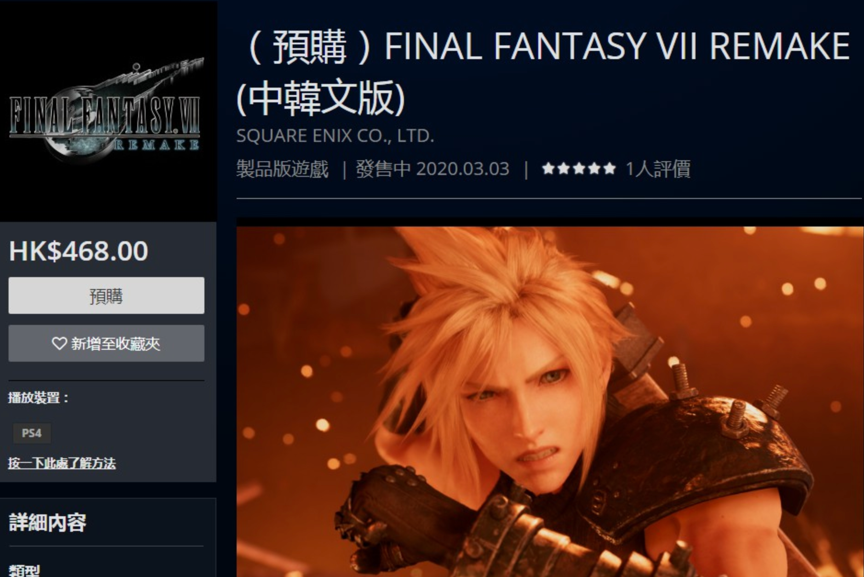
Task: Select the PS4 platform badge
Action: click(x=32, y=433)
